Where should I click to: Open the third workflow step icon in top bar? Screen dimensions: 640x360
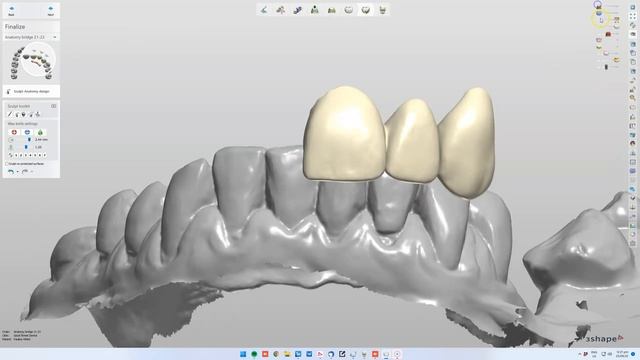tap(298, 10)
